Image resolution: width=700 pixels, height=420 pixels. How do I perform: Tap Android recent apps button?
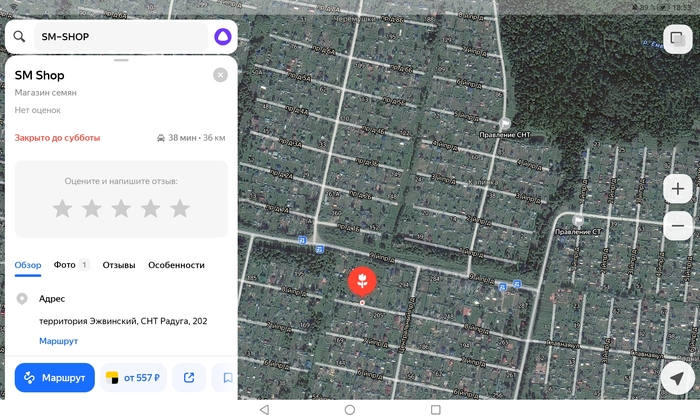436,410
